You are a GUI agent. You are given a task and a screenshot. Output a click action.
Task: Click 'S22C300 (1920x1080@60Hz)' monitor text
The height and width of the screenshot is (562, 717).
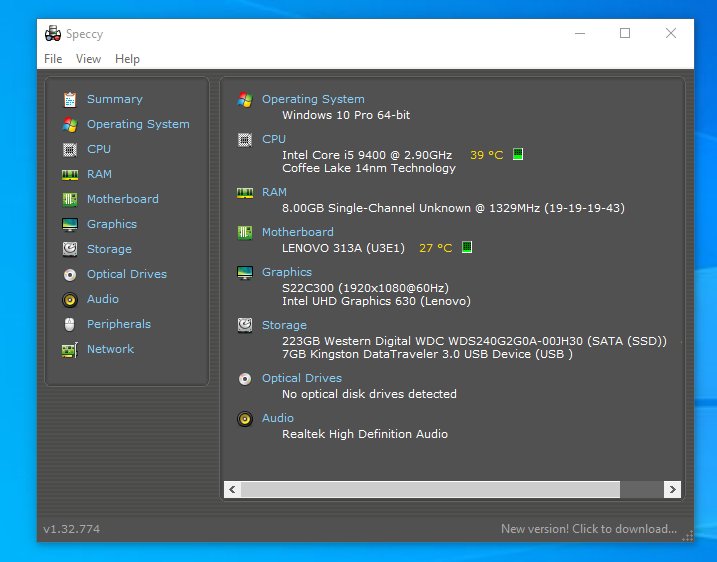(x=365, y=288)
